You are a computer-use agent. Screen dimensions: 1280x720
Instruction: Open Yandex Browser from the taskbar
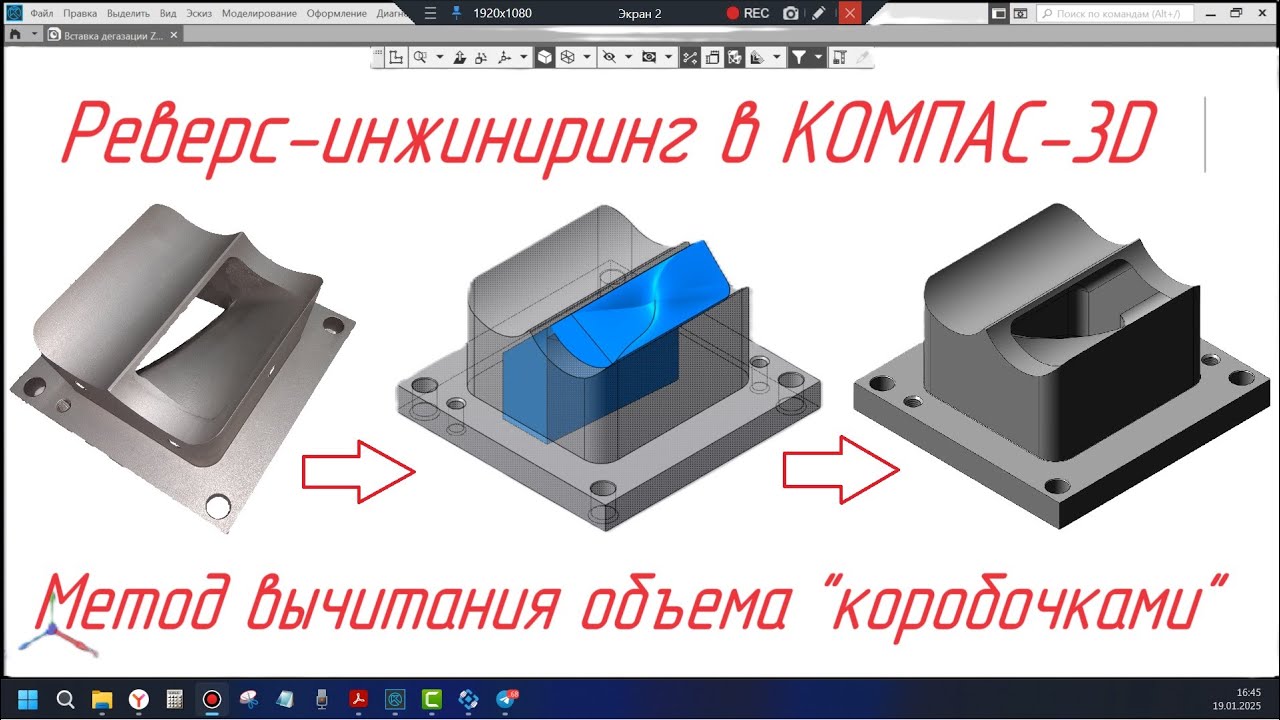[139, 699]
